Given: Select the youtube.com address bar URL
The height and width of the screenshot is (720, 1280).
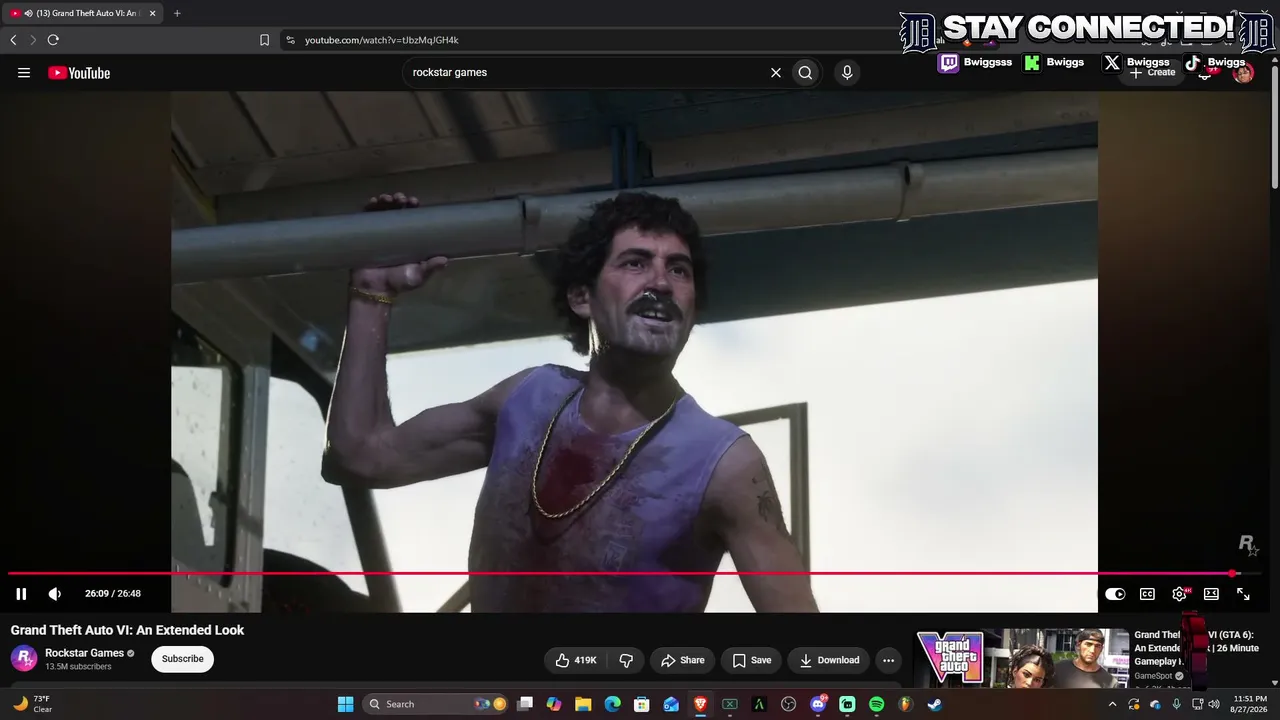Looking at the screenshot, I should (x=382, y=40).
